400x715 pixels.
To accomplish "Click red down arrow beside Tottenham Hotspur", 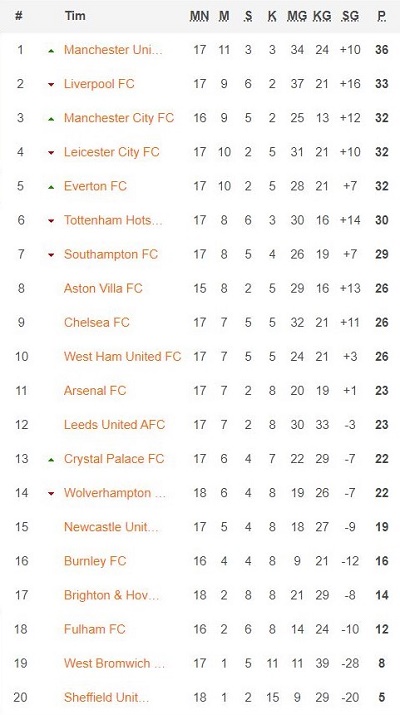I will click(x=51, y=221).
